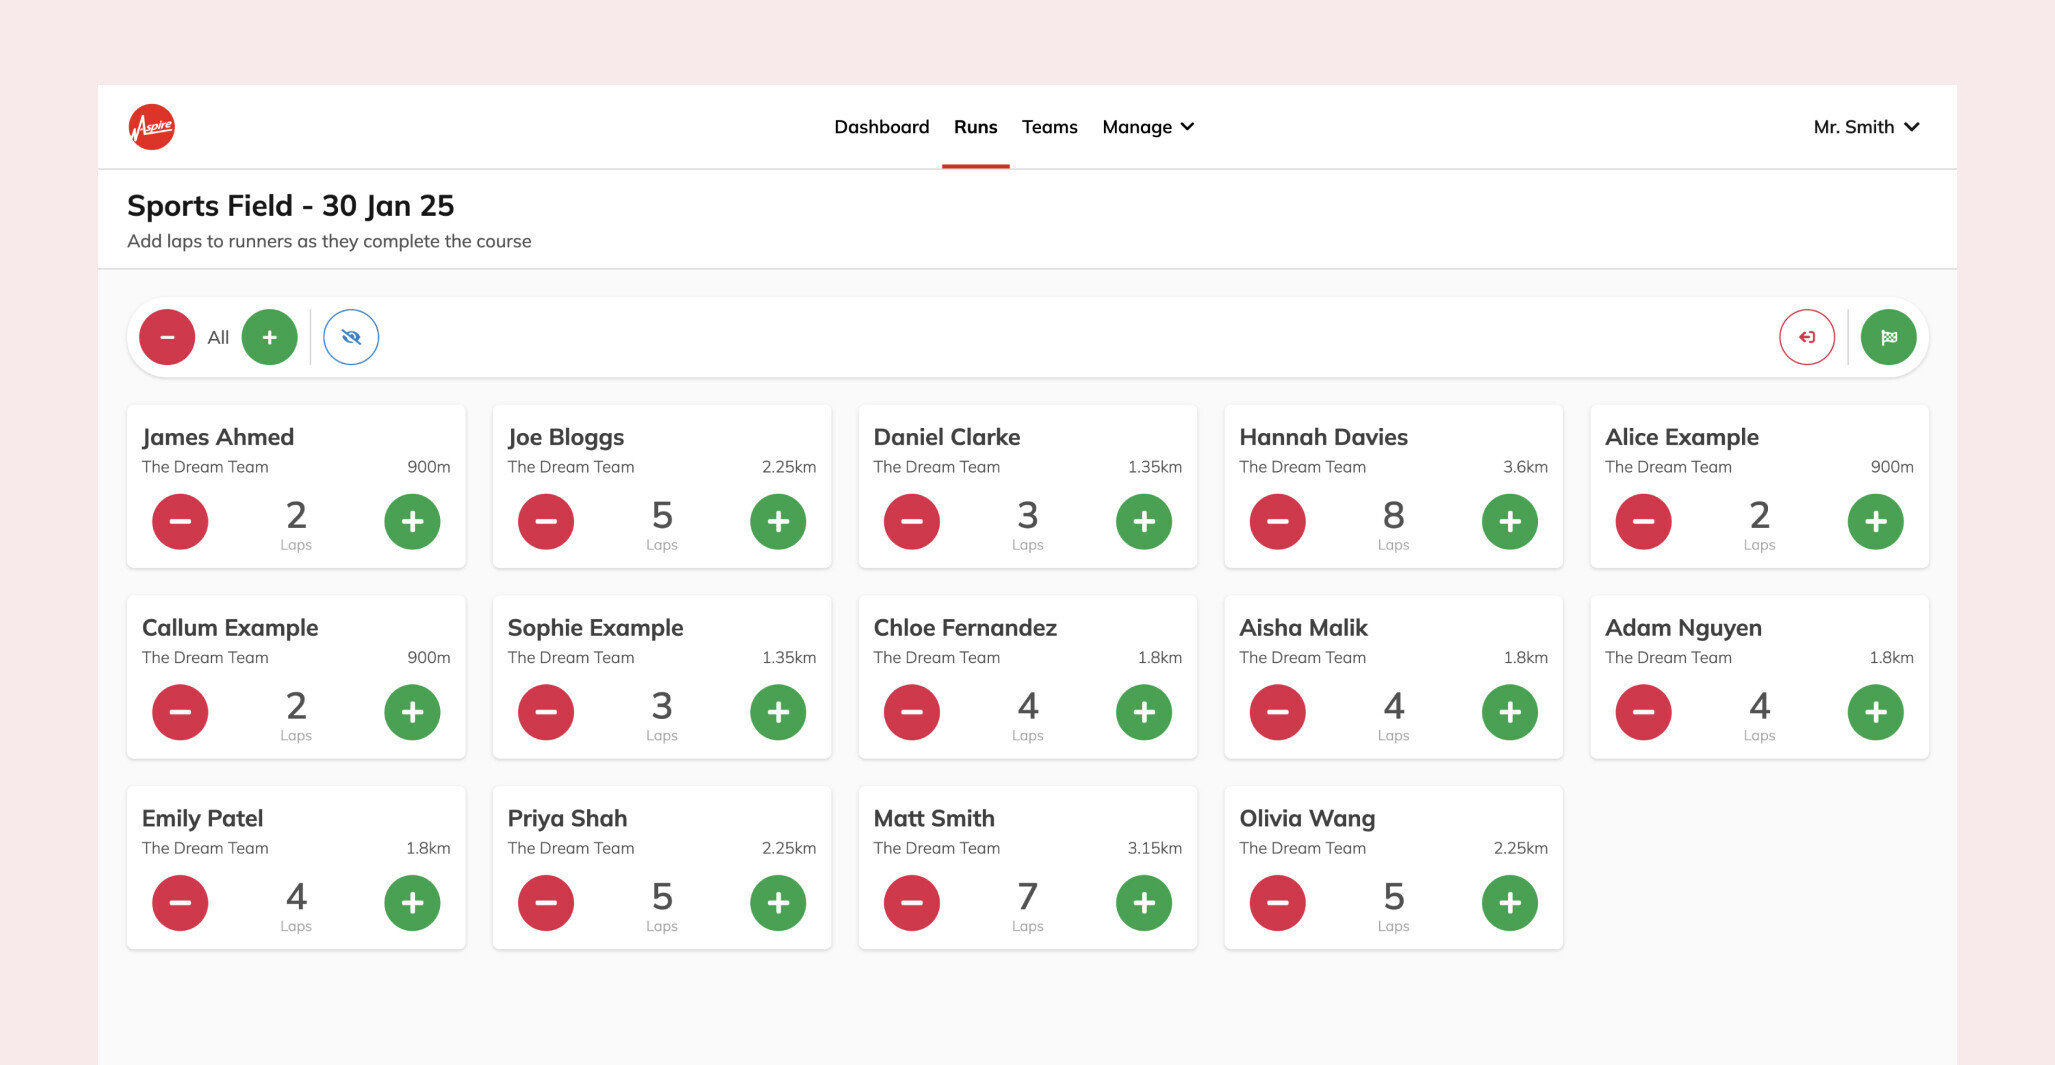The height and width of the screenshot is (1065, 2055).
Task: Click Chloe Fernandez's runner name
Action: click(964, 628)
